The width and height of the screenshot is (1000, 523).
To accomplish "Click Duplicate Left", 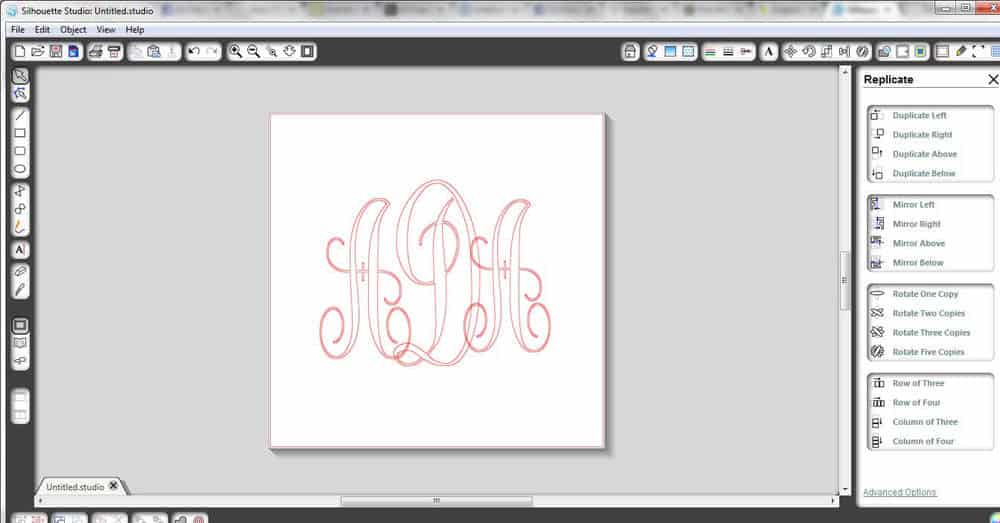I will [919, 115].
